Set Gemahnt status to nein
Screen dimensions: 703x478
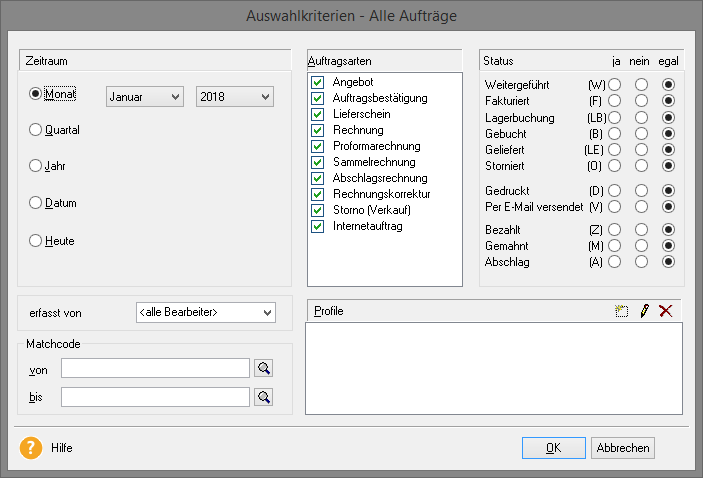point(641,246)
